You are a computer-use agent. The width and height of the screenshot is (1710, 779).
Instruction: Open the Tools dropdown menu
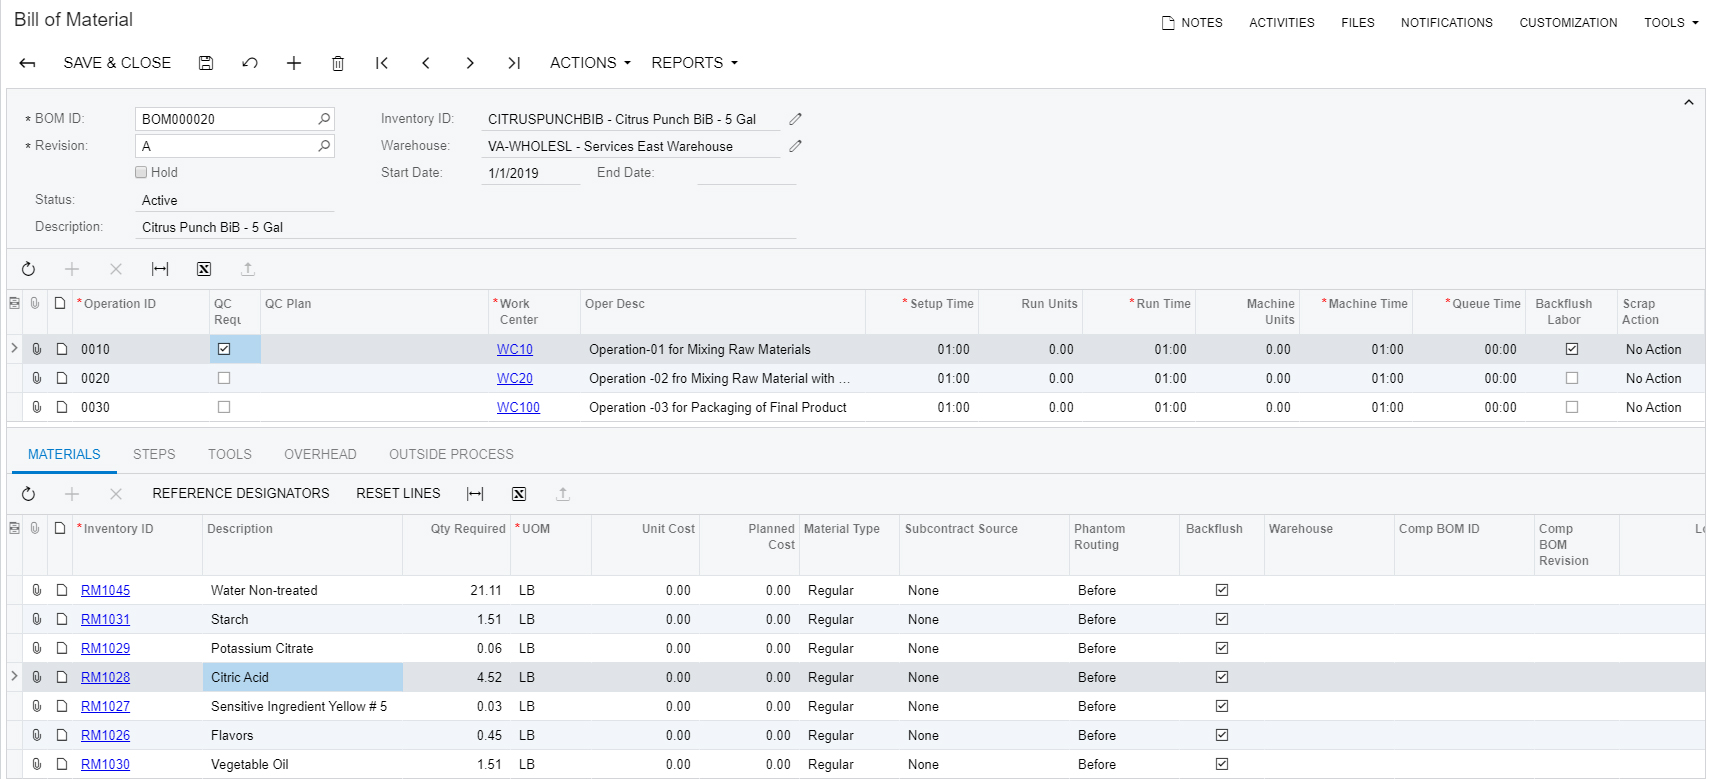[x=1671, y=22]
